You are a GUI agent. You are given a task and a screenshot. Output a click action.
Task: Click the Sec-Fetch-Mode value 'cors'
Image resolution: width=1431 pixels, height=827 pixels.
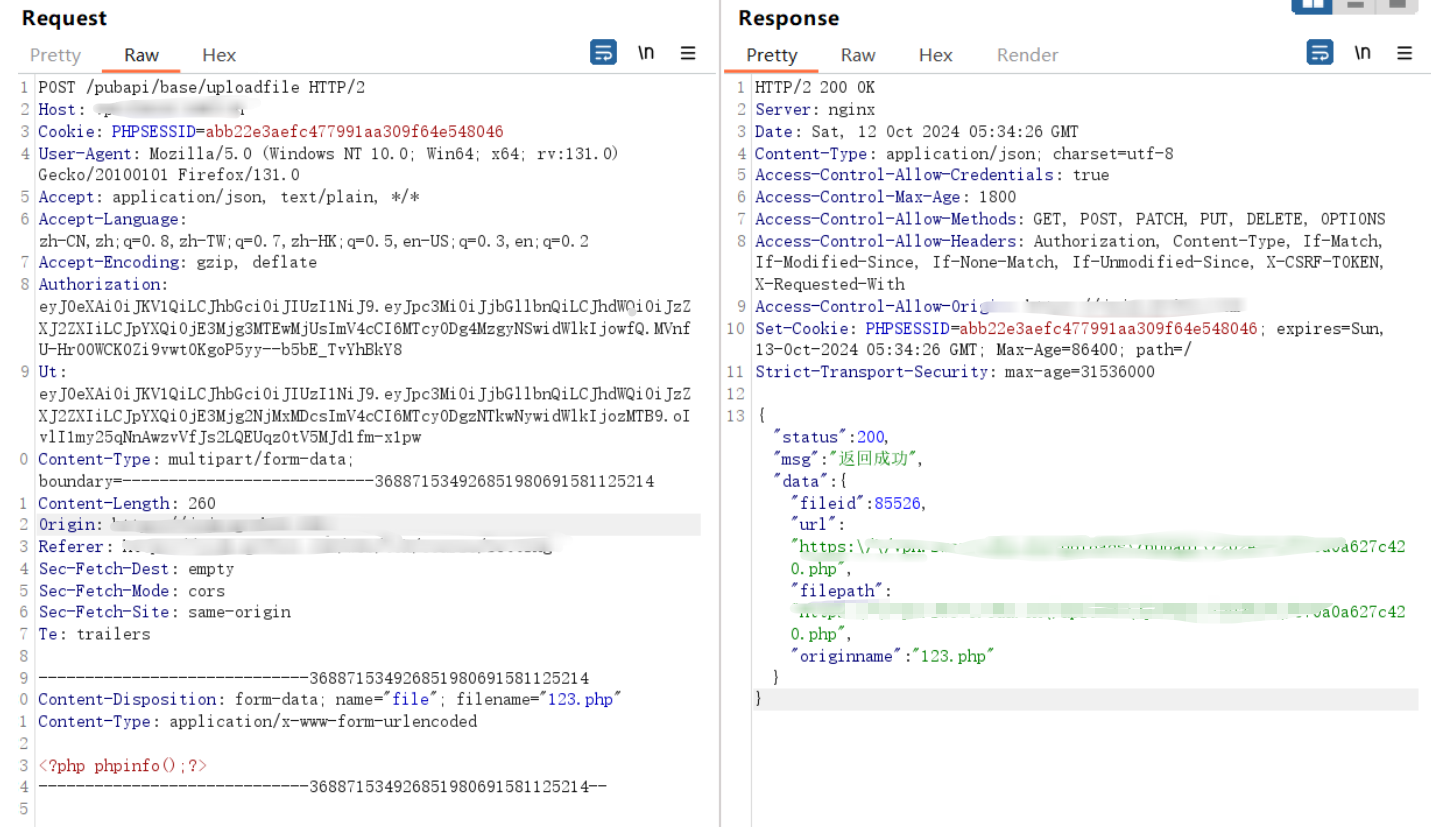(x=207, y=591)
